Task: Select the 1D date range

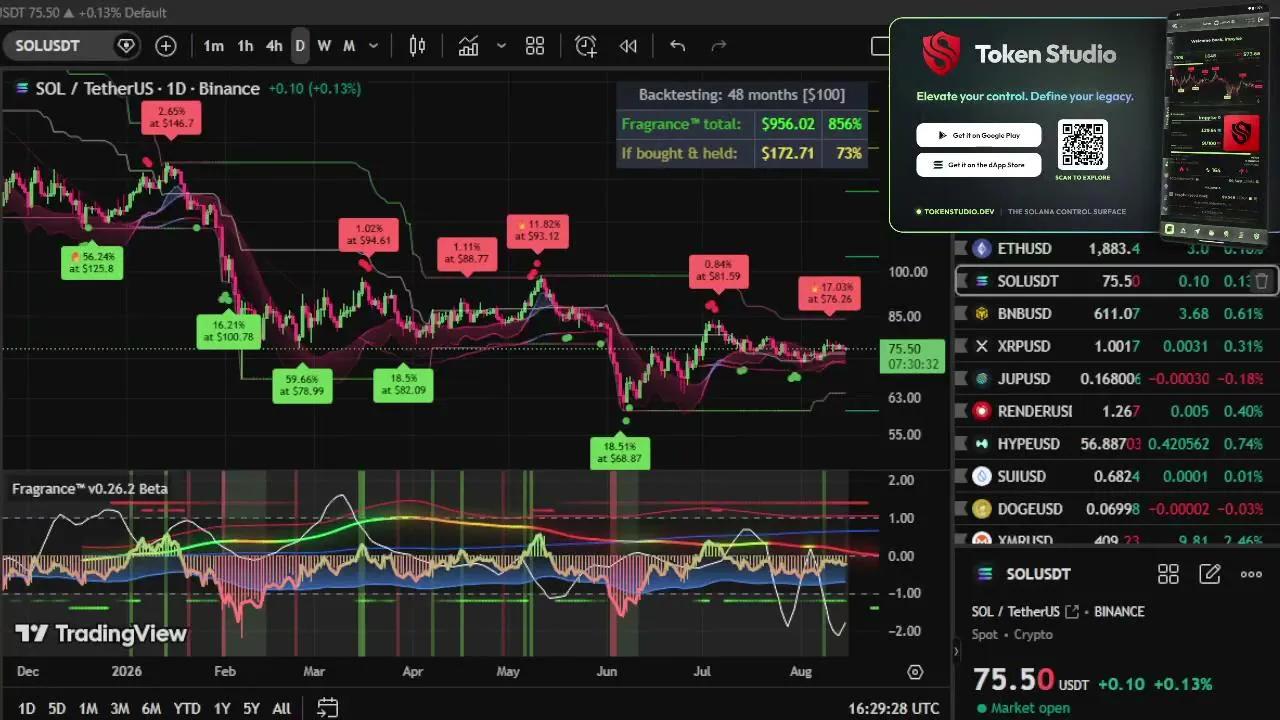Action: pyautogui.click(x=27, y=709)
